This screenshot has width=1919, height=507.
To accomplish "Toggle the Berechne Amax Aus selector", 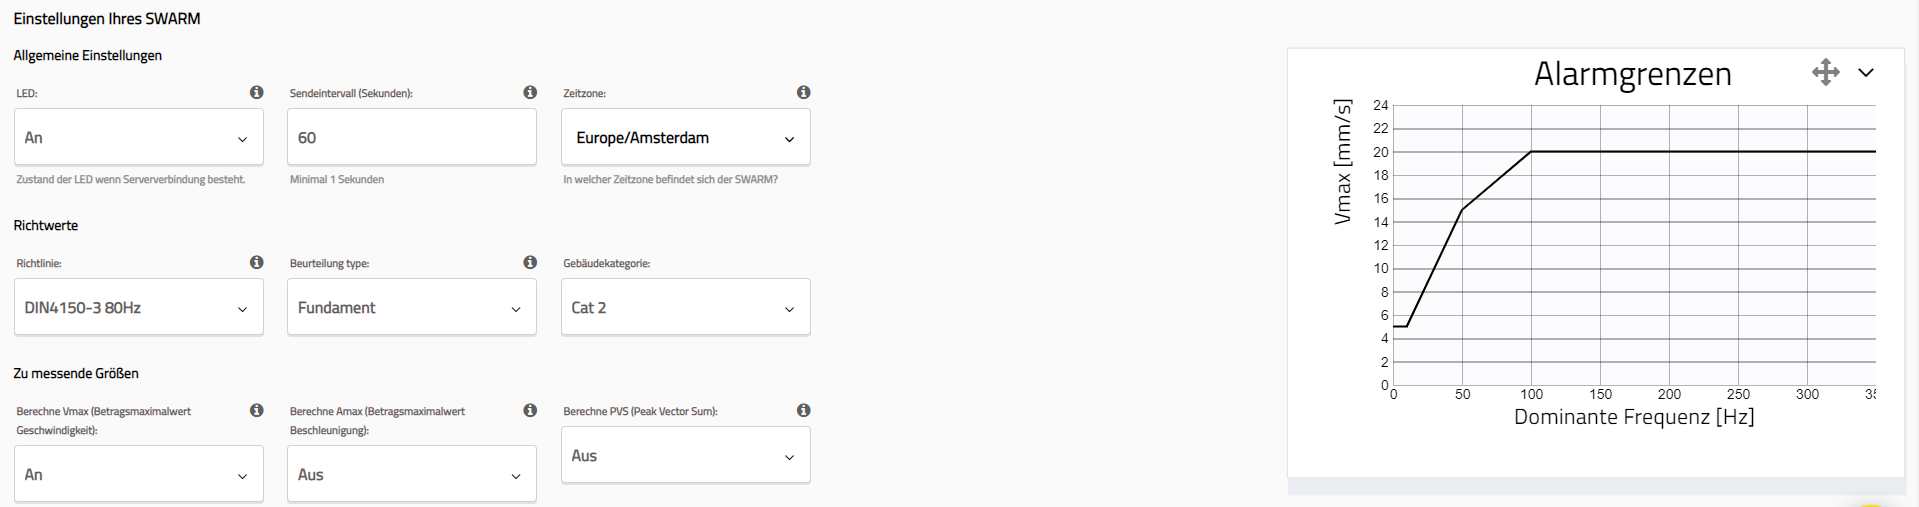I will click(x=412, y=474).
